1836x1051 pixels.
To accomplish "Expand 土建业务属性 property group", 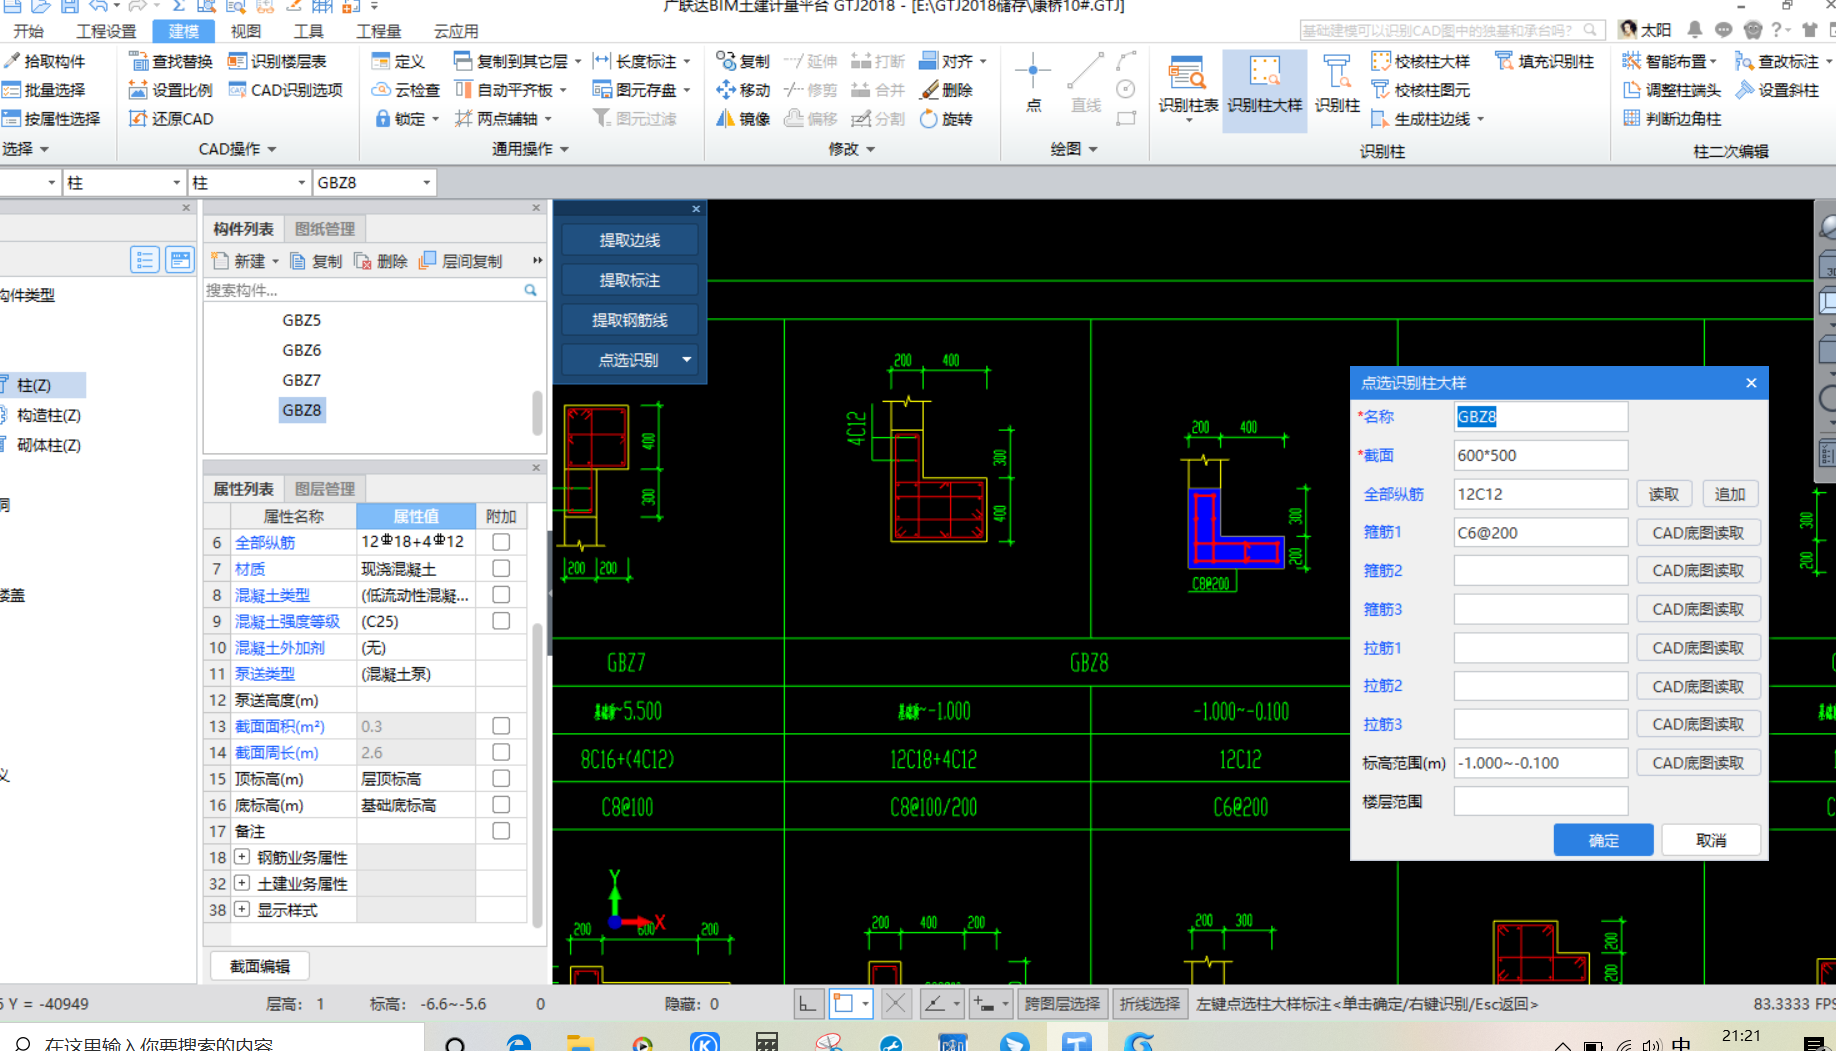I will [242, 883].
